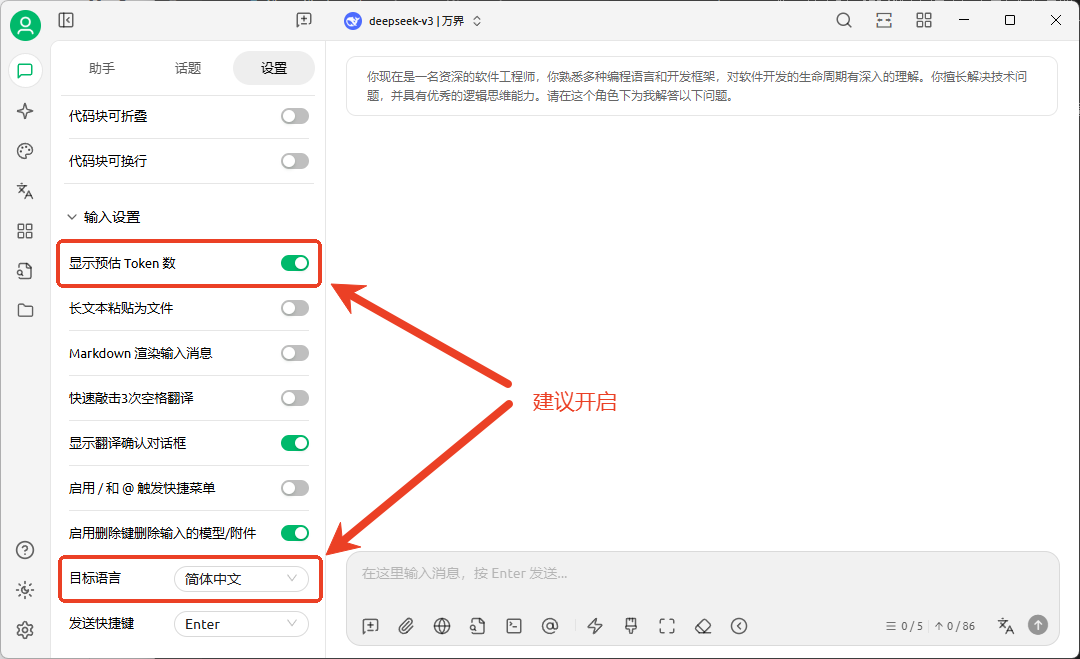Click the attachment paperclip icon in input toolbar
Viewport: 1080px width, 659px height.
pyautogui.click(x=406, y=626)
